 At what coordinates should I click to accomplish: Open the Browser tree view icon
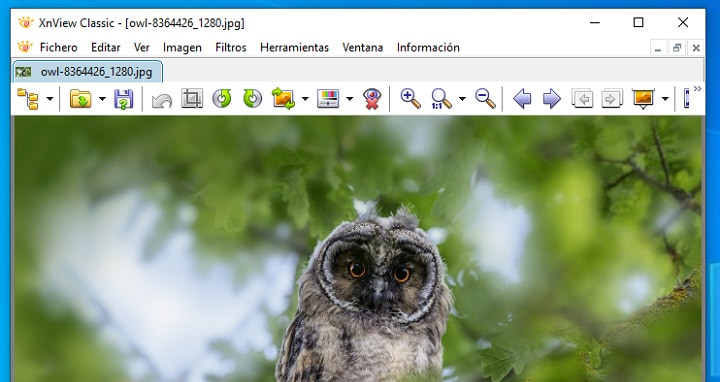(x=28, y=99)
